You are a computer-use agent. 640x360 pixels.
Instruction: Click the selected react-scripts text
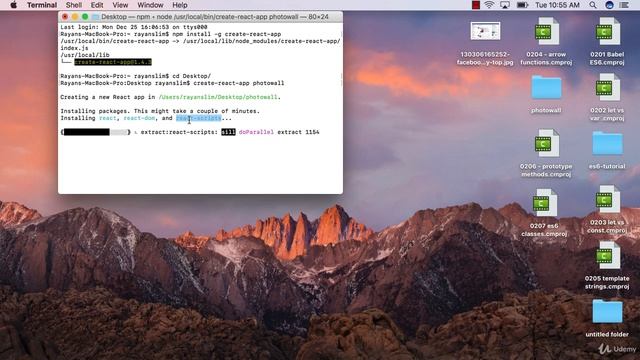pos(199,118)
